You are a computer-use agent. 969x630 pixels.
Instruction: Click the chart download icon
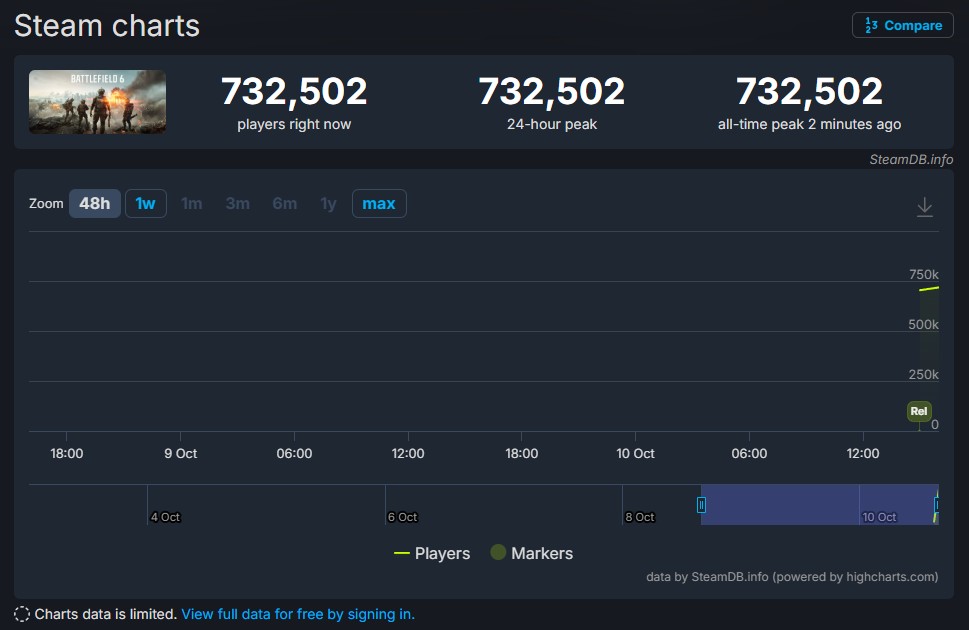(x=925, y=207)
